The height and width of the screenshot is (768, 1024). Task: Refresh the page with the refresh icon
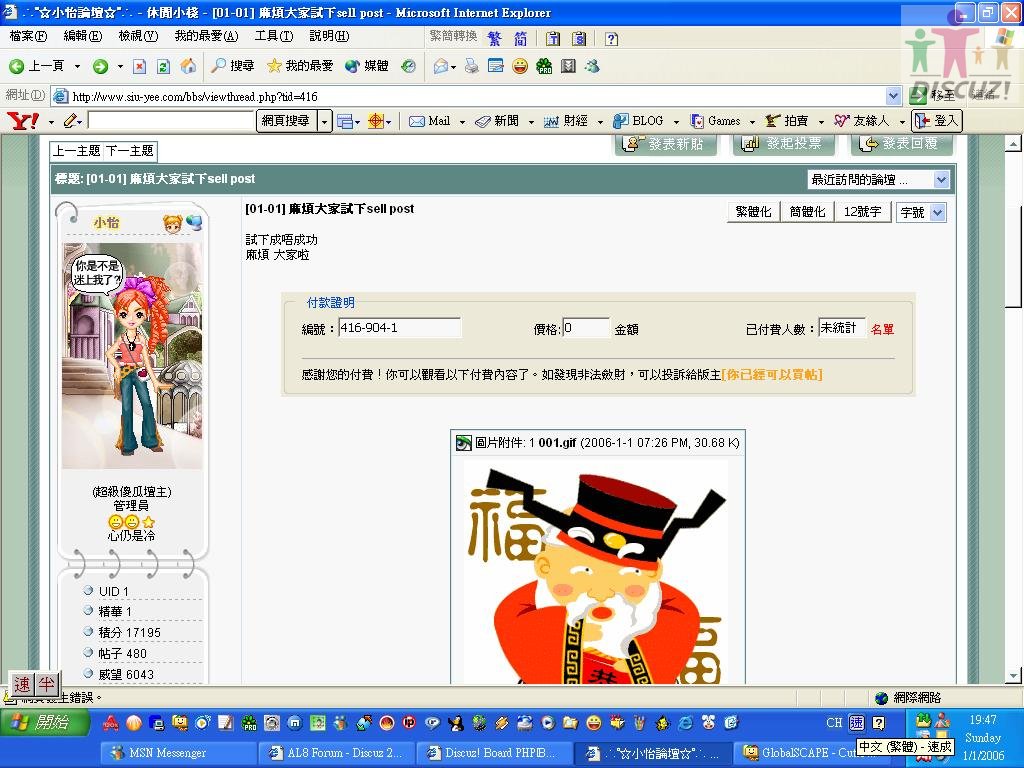coord(163,66)
